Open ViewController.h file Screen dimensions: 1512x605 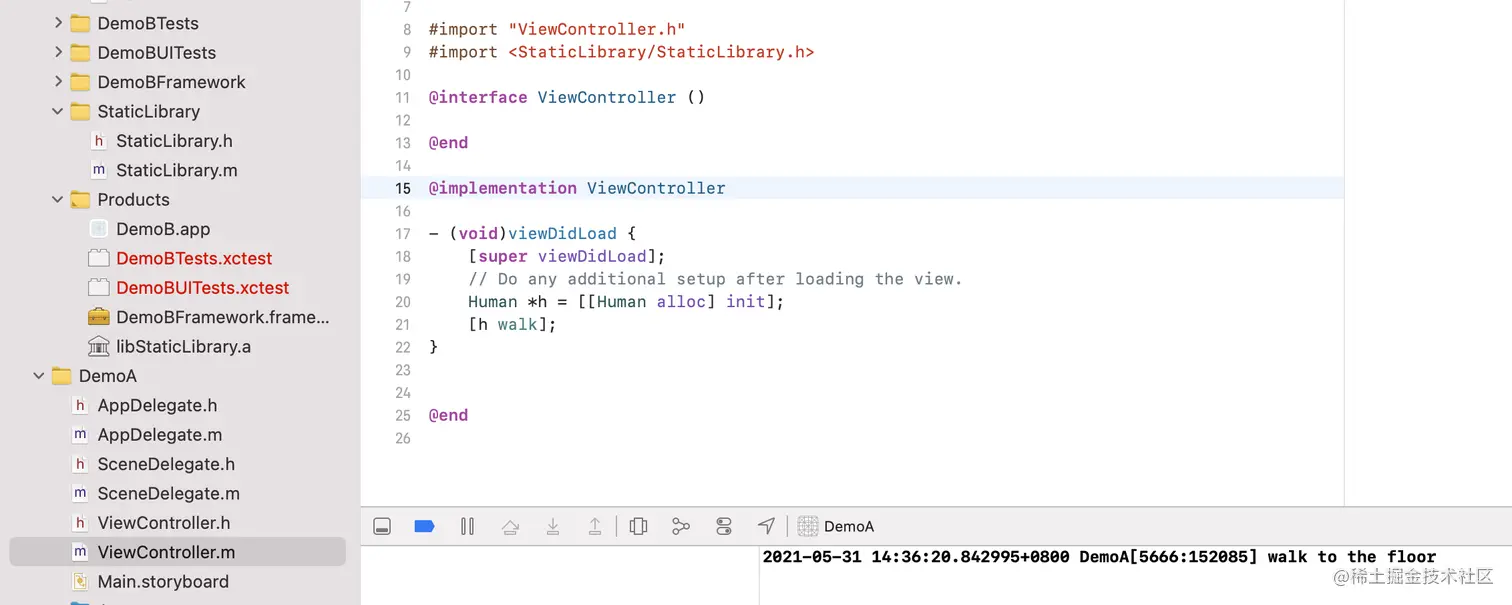(x=163, y=523)
